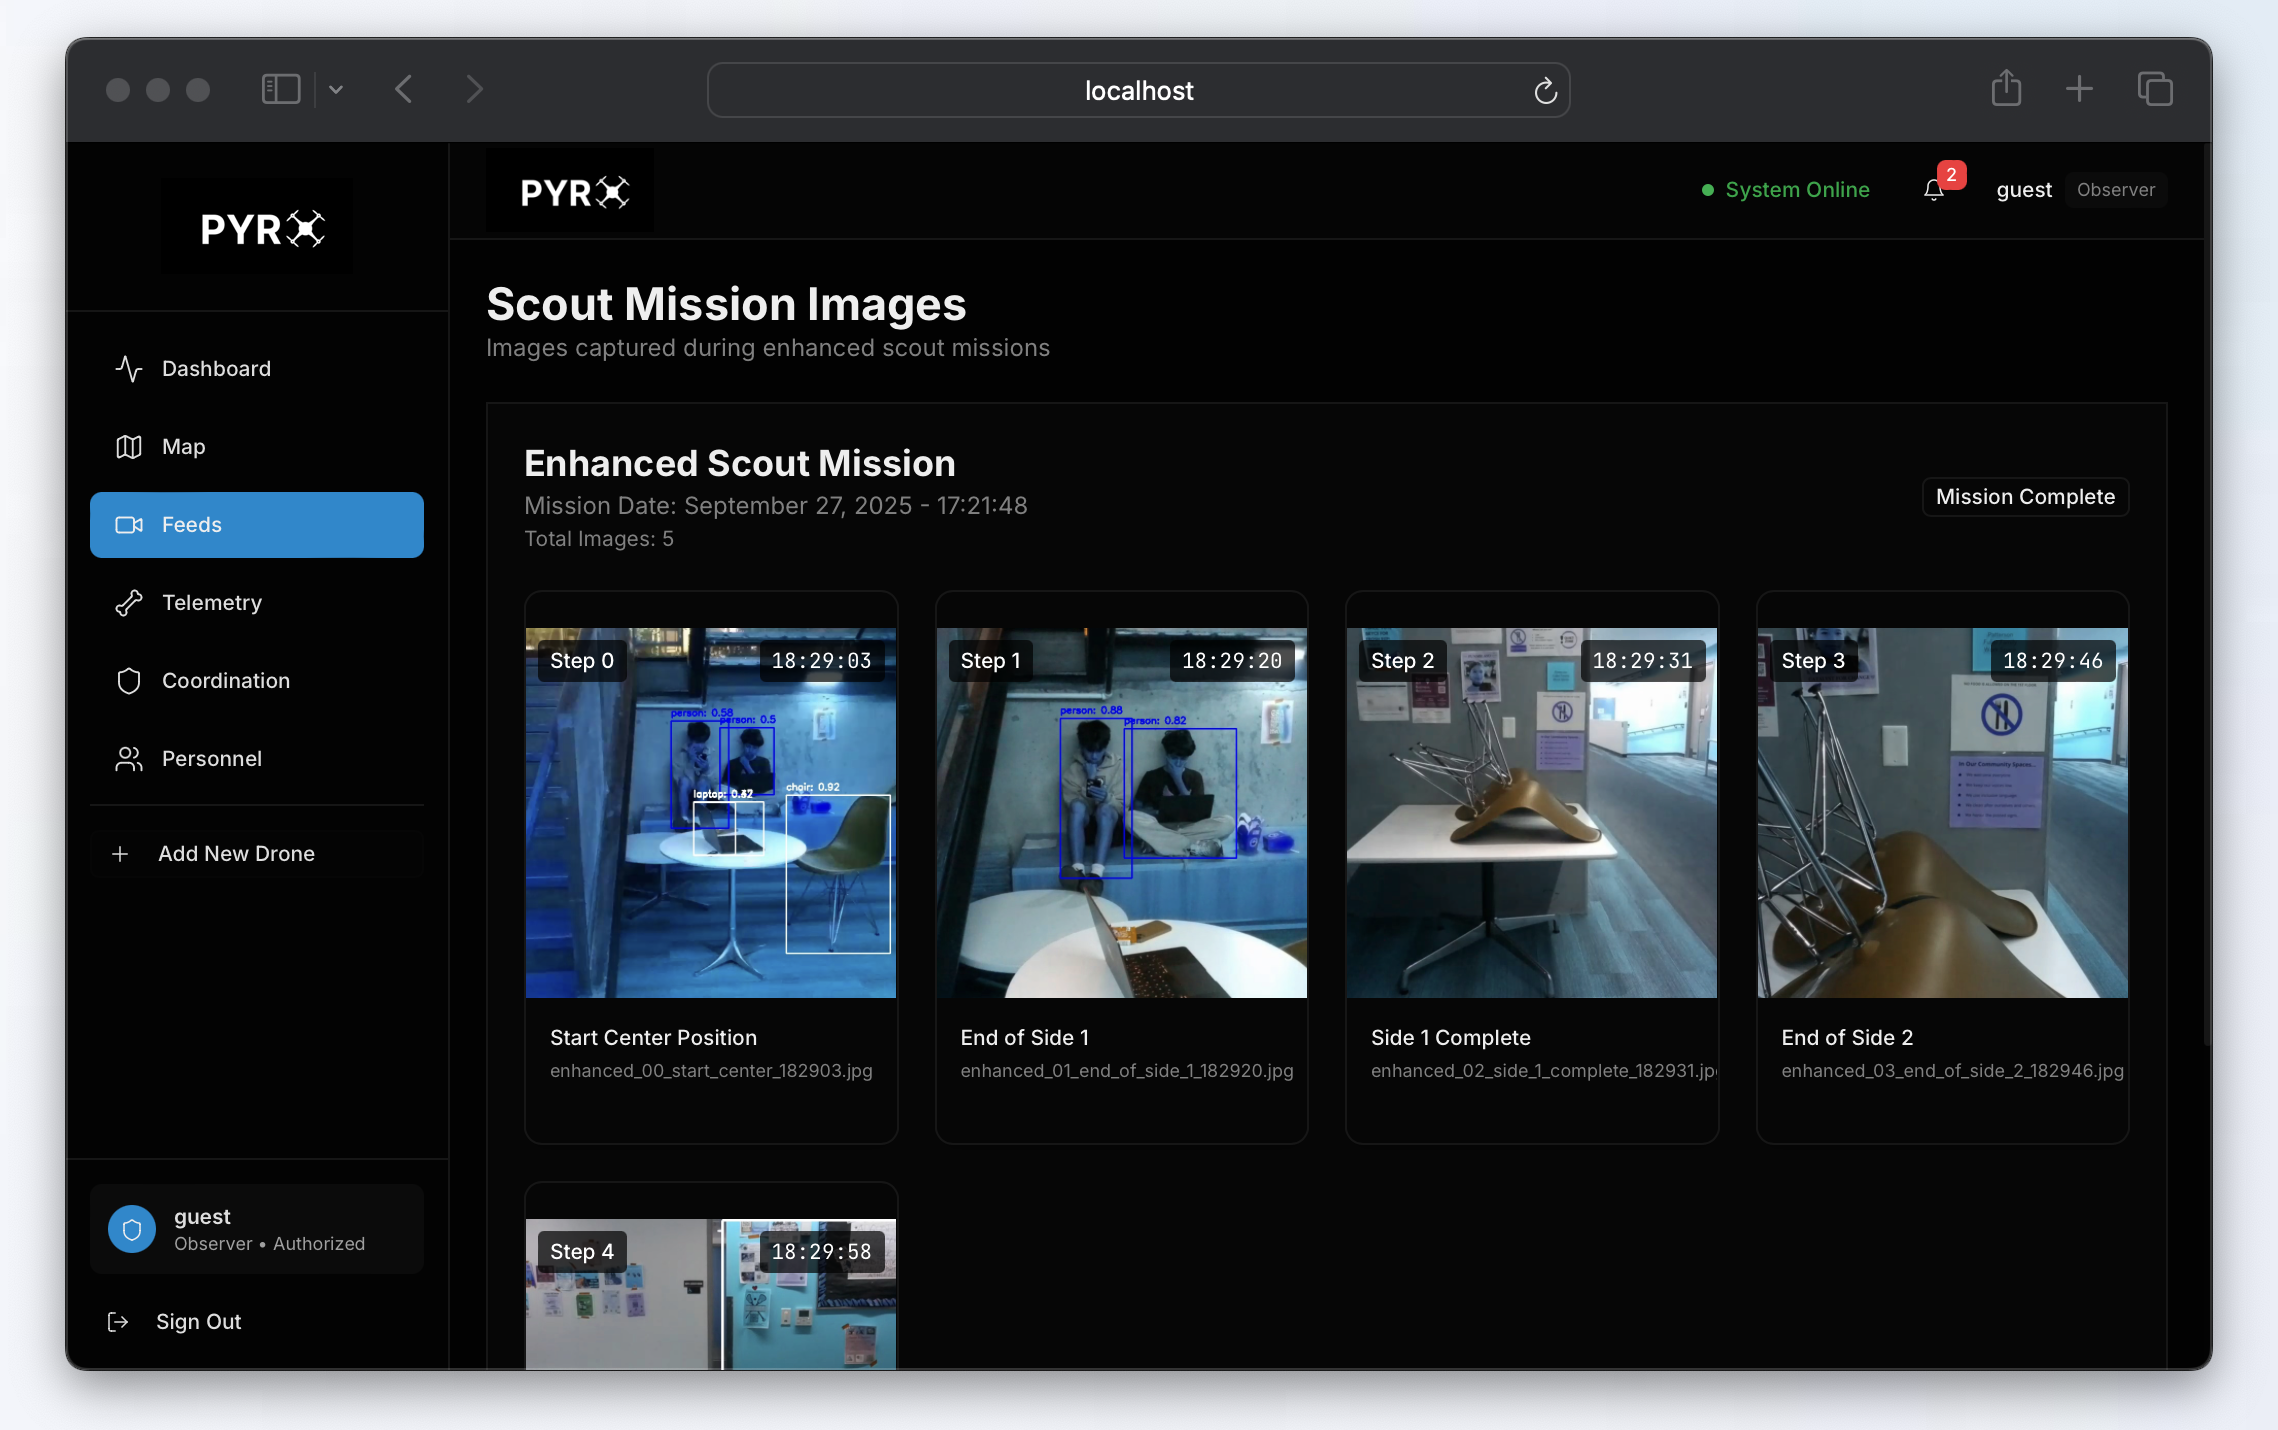The width and height of the screenshot is (2278, 1430).
Task: Click the Dashboard activity icon
Action: tap(129, 369)
